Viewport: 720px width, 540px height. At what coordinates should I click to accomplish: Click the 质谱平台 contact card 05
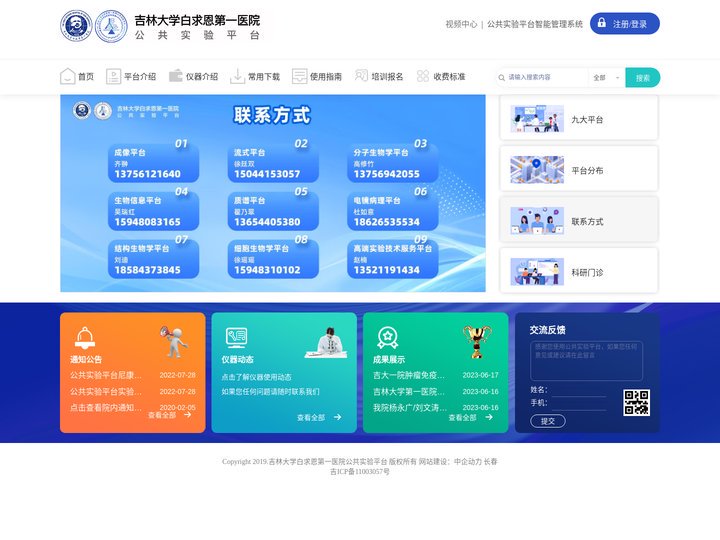[x=273, y=211]
